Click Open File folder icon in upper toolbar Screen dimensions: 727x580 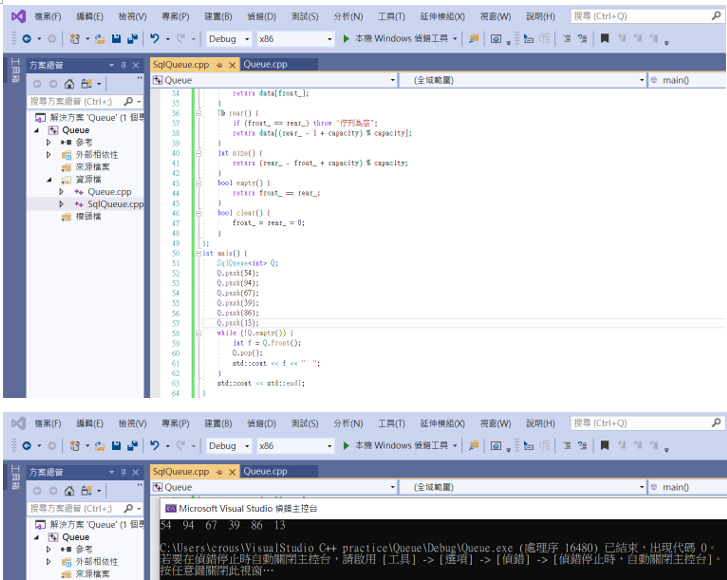[x=100, y=39]
